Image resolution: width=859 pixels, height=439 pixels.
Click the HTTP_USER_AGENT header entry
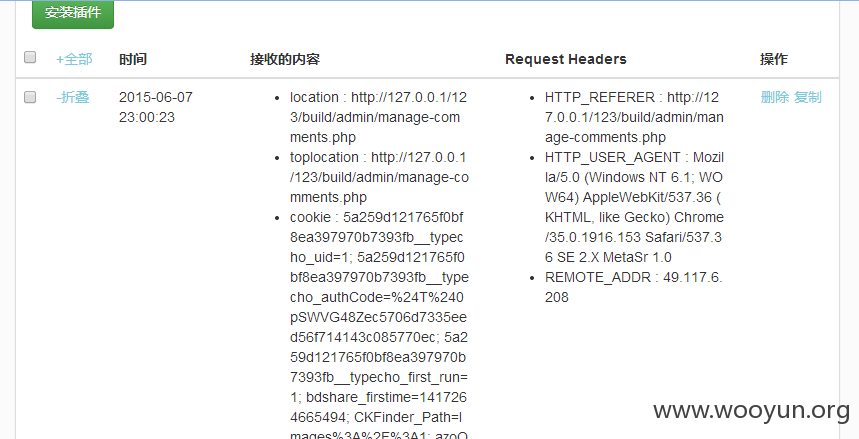(634, 207)
